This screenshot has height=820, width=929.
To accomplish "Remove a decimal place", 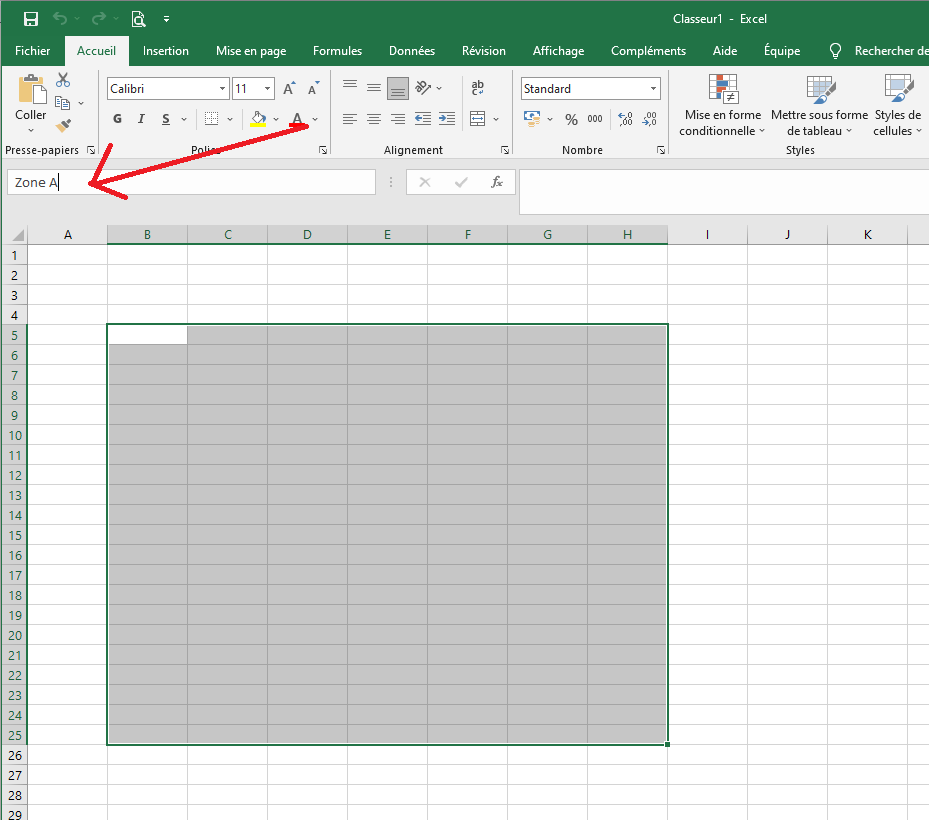I will 649,119.
